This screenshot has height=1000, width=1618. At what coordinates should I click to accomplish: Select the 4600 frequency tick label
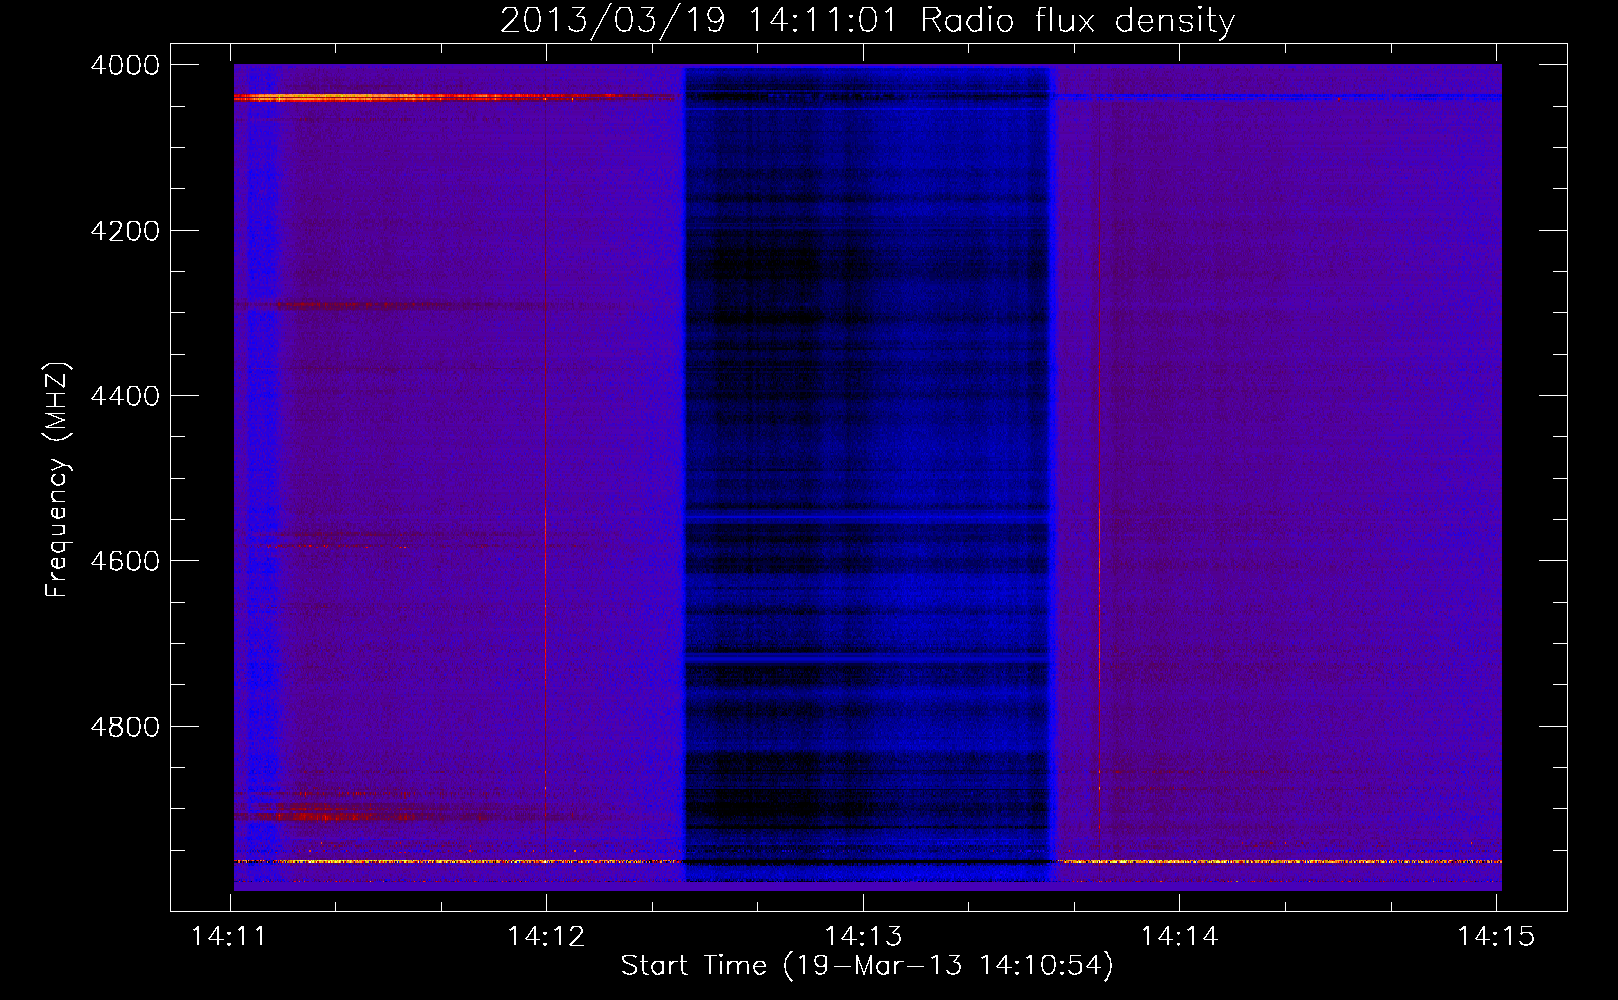(125, 561)
